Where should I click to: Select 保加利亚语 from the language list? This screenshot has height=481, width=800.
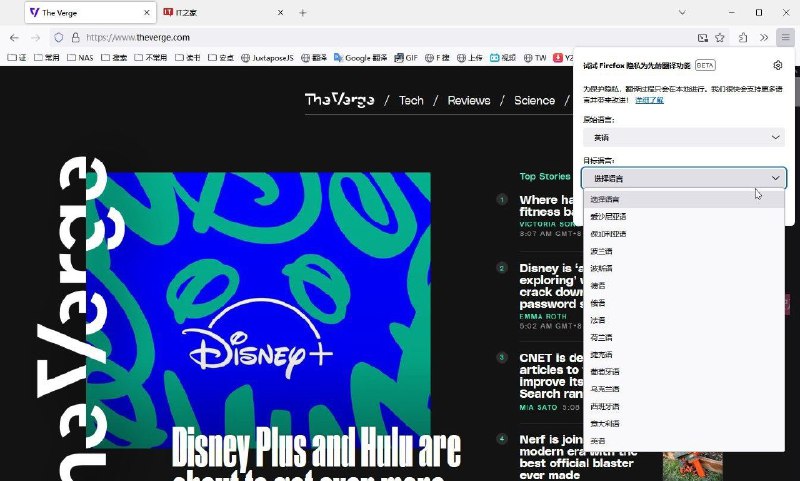(x=683, y=234)
